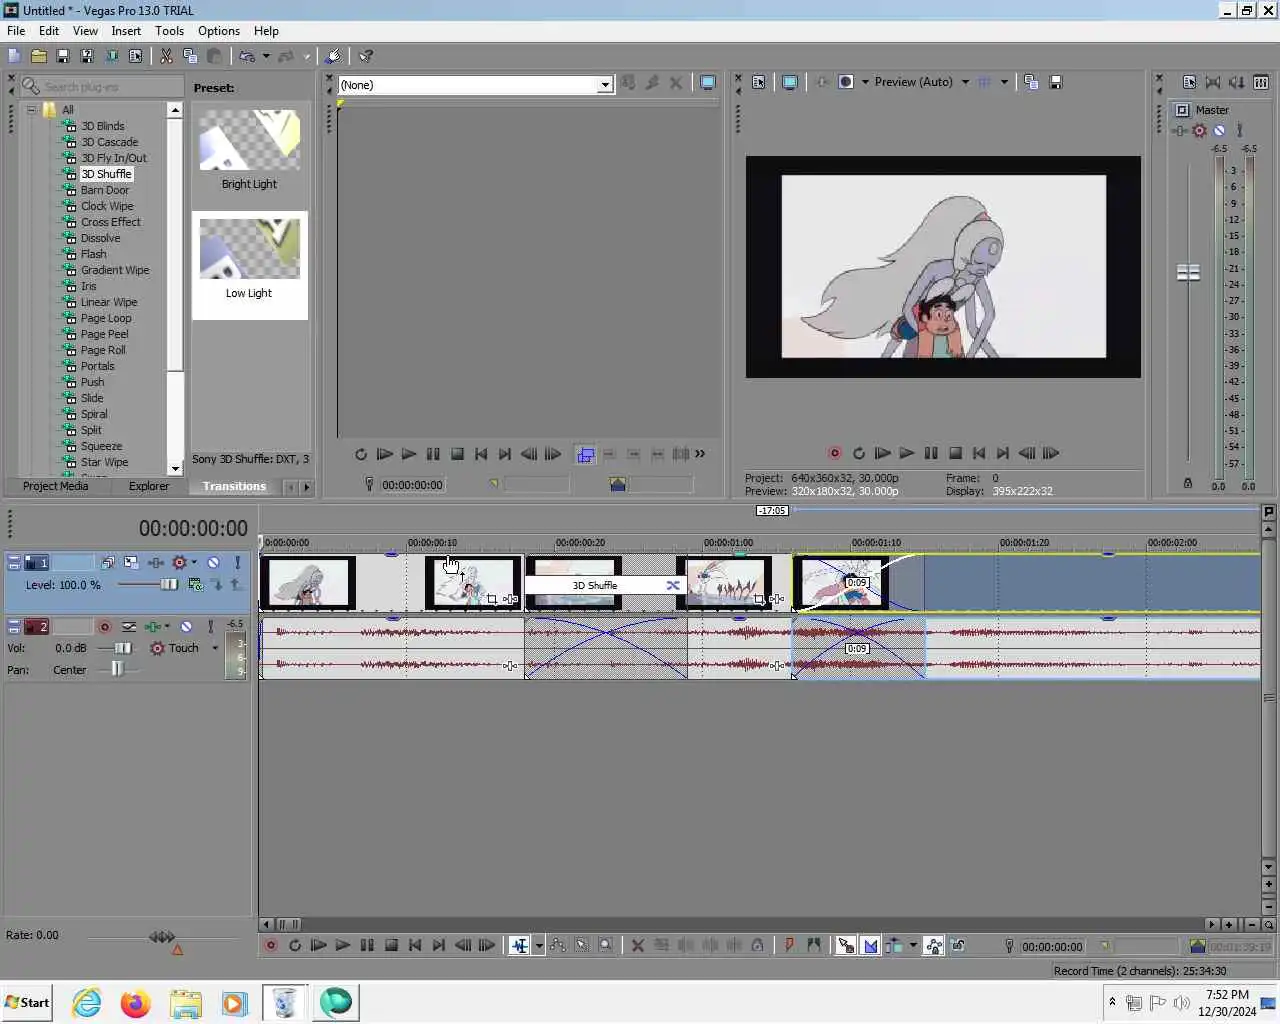The width and height of the screenshot is (1280, 1024).
Task: Adjust video track Level slider
Action: click(169, 585)
